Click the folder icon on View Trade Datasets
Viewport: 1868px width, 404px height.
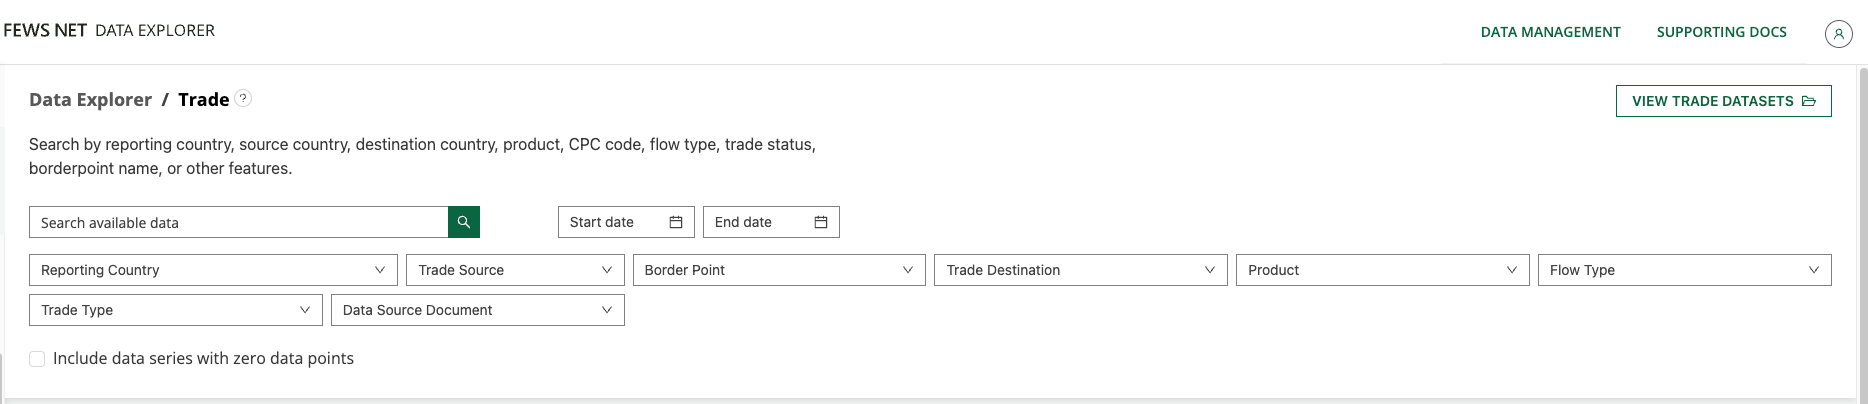tap(1809, 101)
